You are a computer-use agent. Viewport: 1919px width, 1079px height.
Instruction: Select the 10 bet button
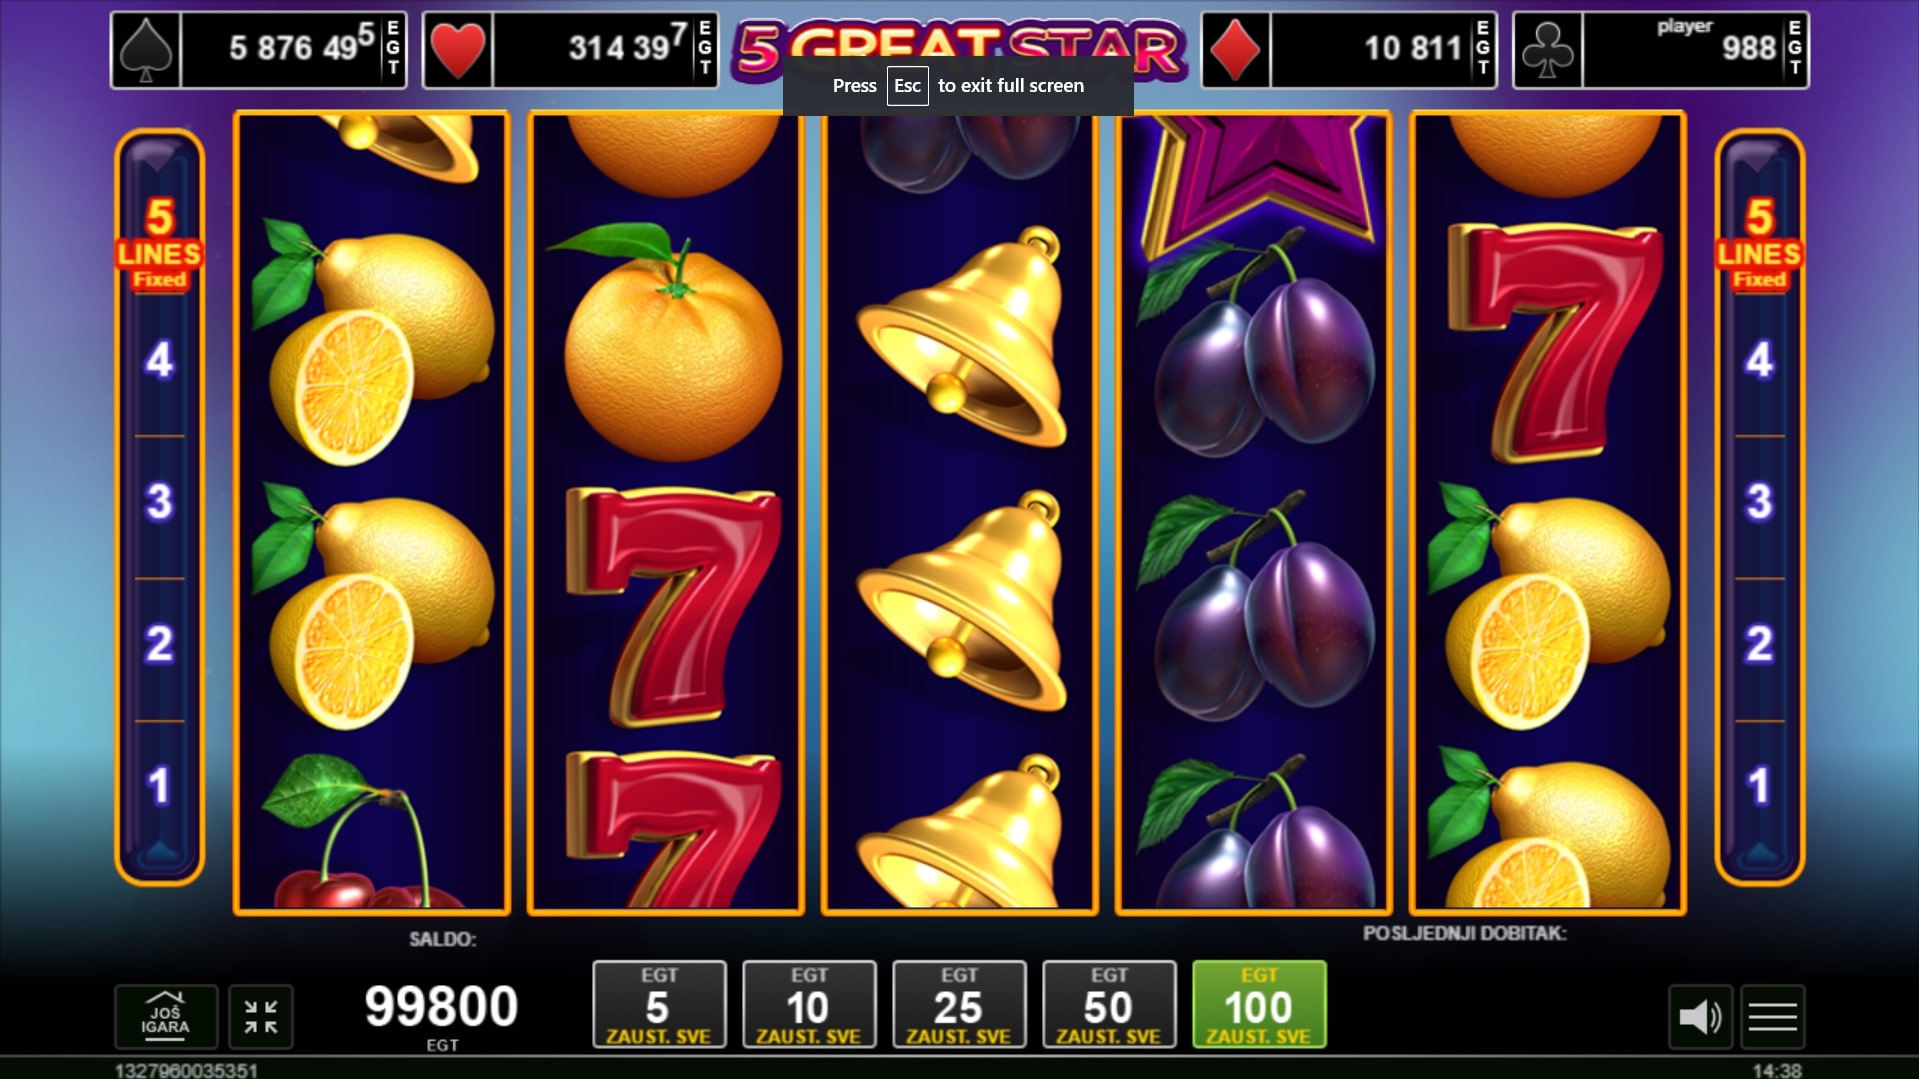pyautogui.click(x=809, y=1004)
